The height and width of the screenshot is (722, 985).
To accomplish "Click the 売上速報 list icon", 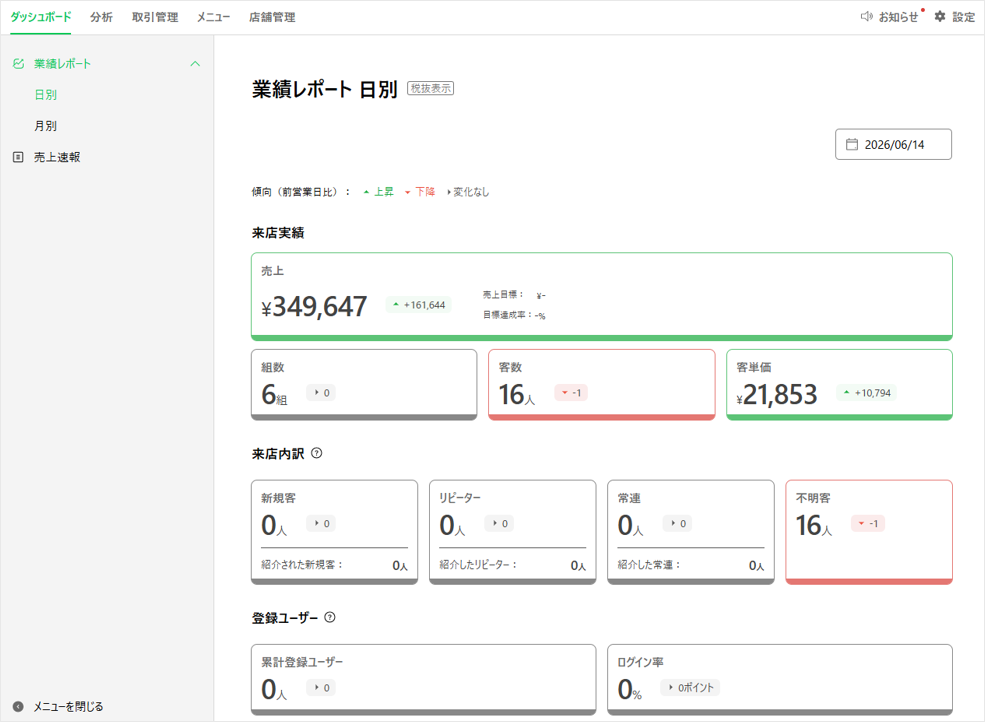I will click(18, 157).
